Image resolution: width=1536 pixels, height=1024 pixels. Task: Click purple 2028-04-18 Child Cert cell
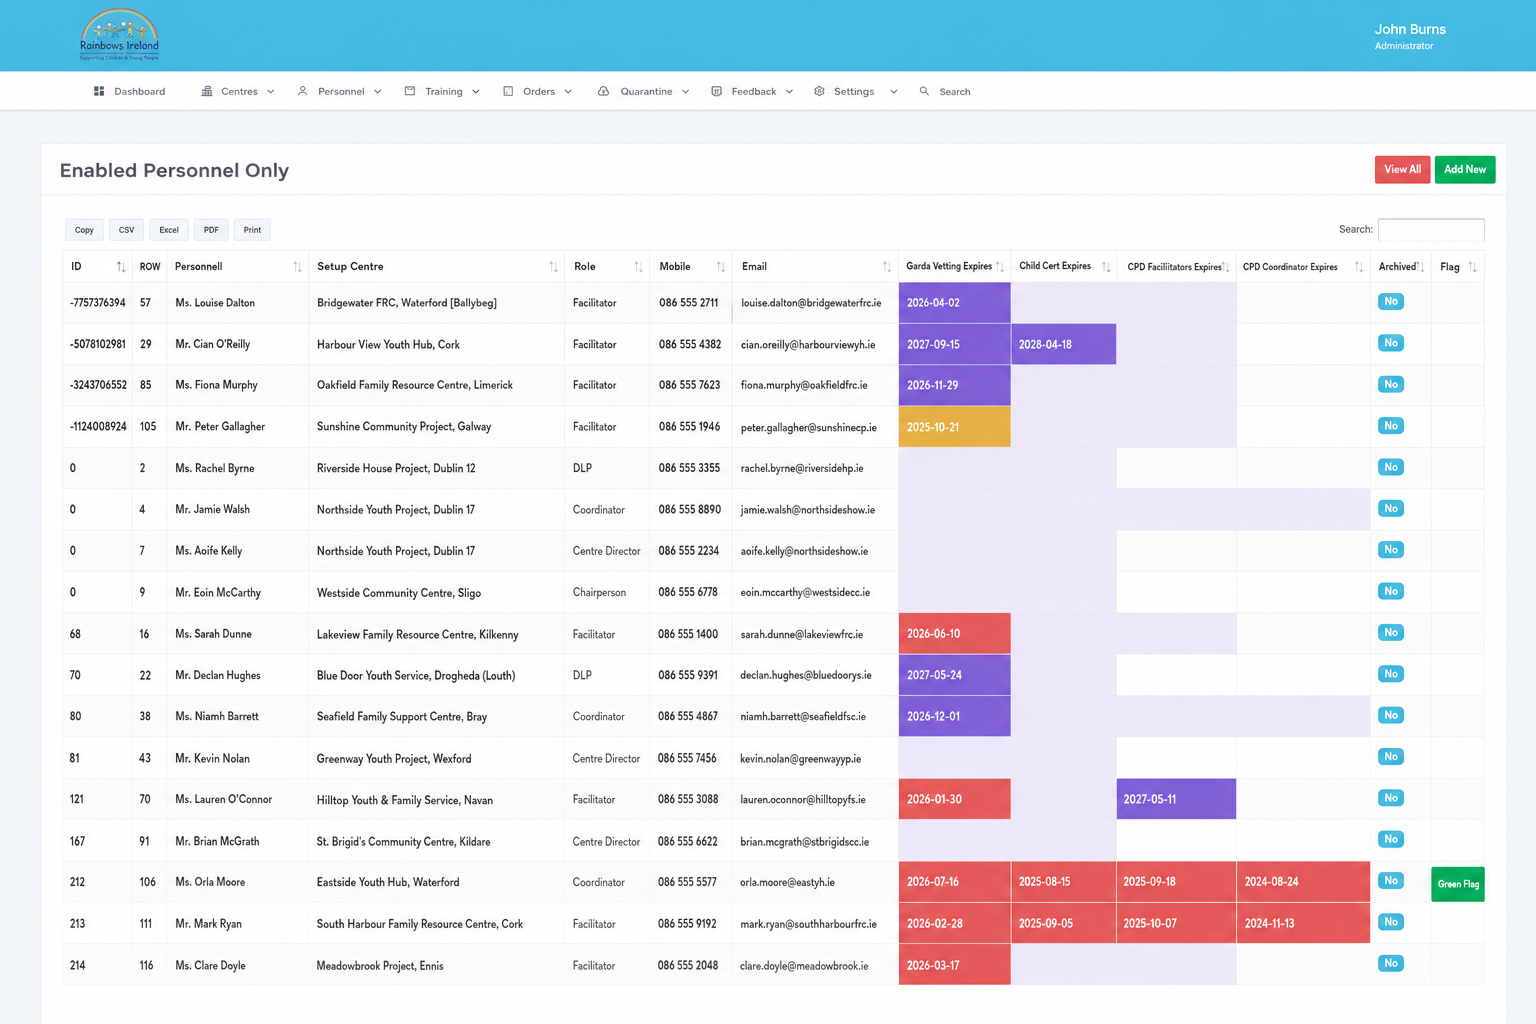pyautogui.click(x=1064, y=344)
